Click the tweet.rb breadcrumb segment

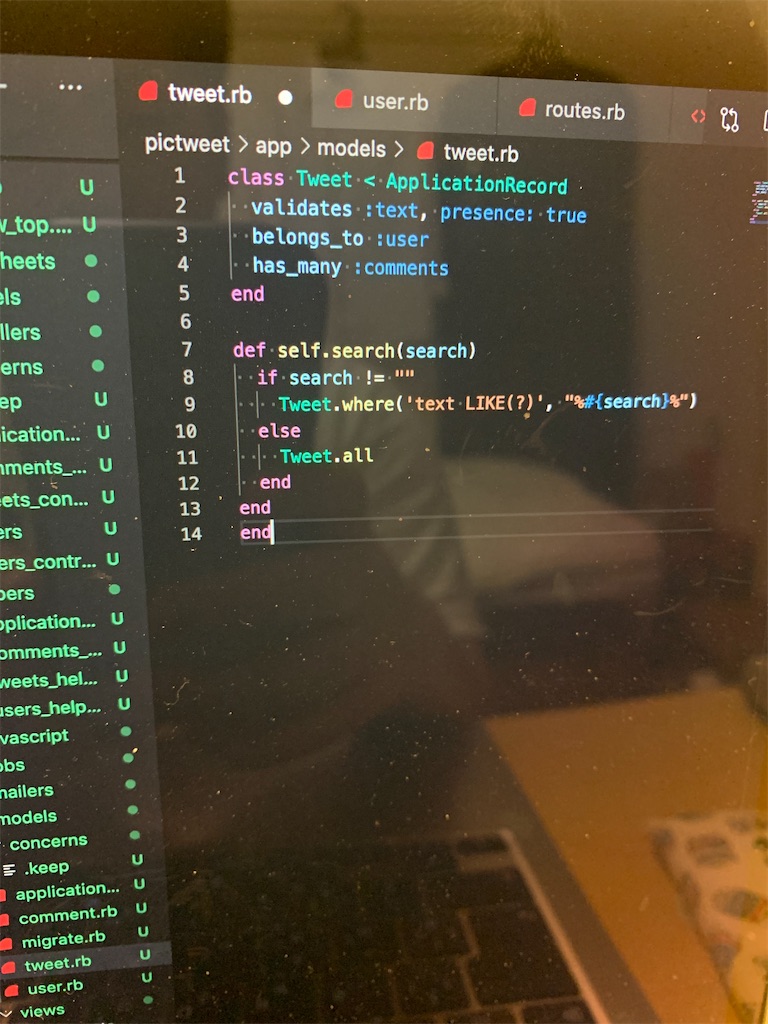click(481, 153)
